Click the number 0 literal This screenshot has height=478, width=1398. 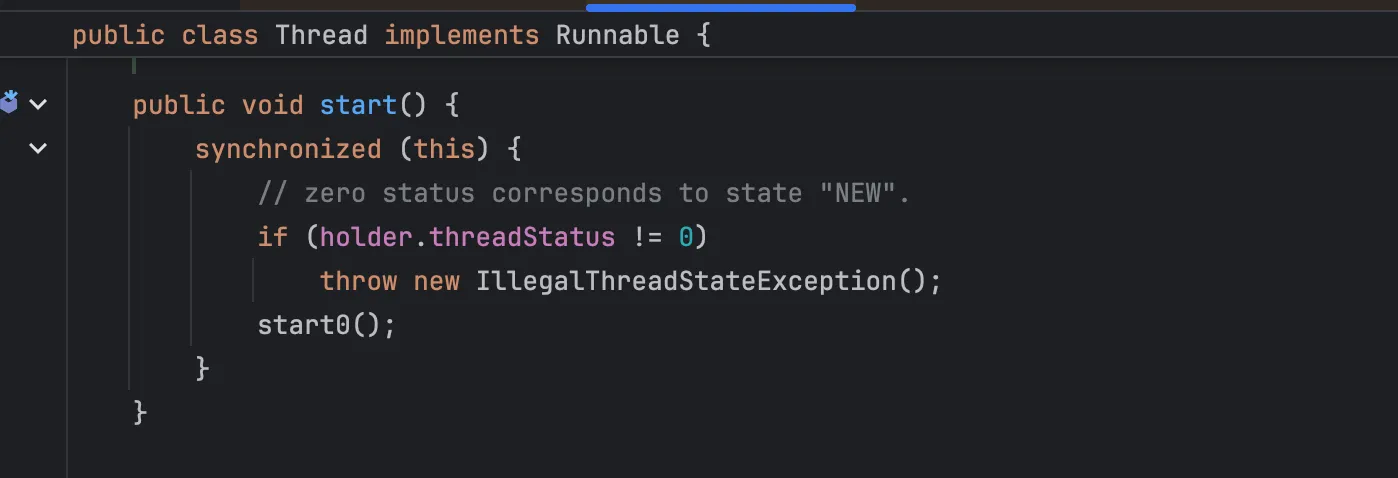(x=685, y=237)
